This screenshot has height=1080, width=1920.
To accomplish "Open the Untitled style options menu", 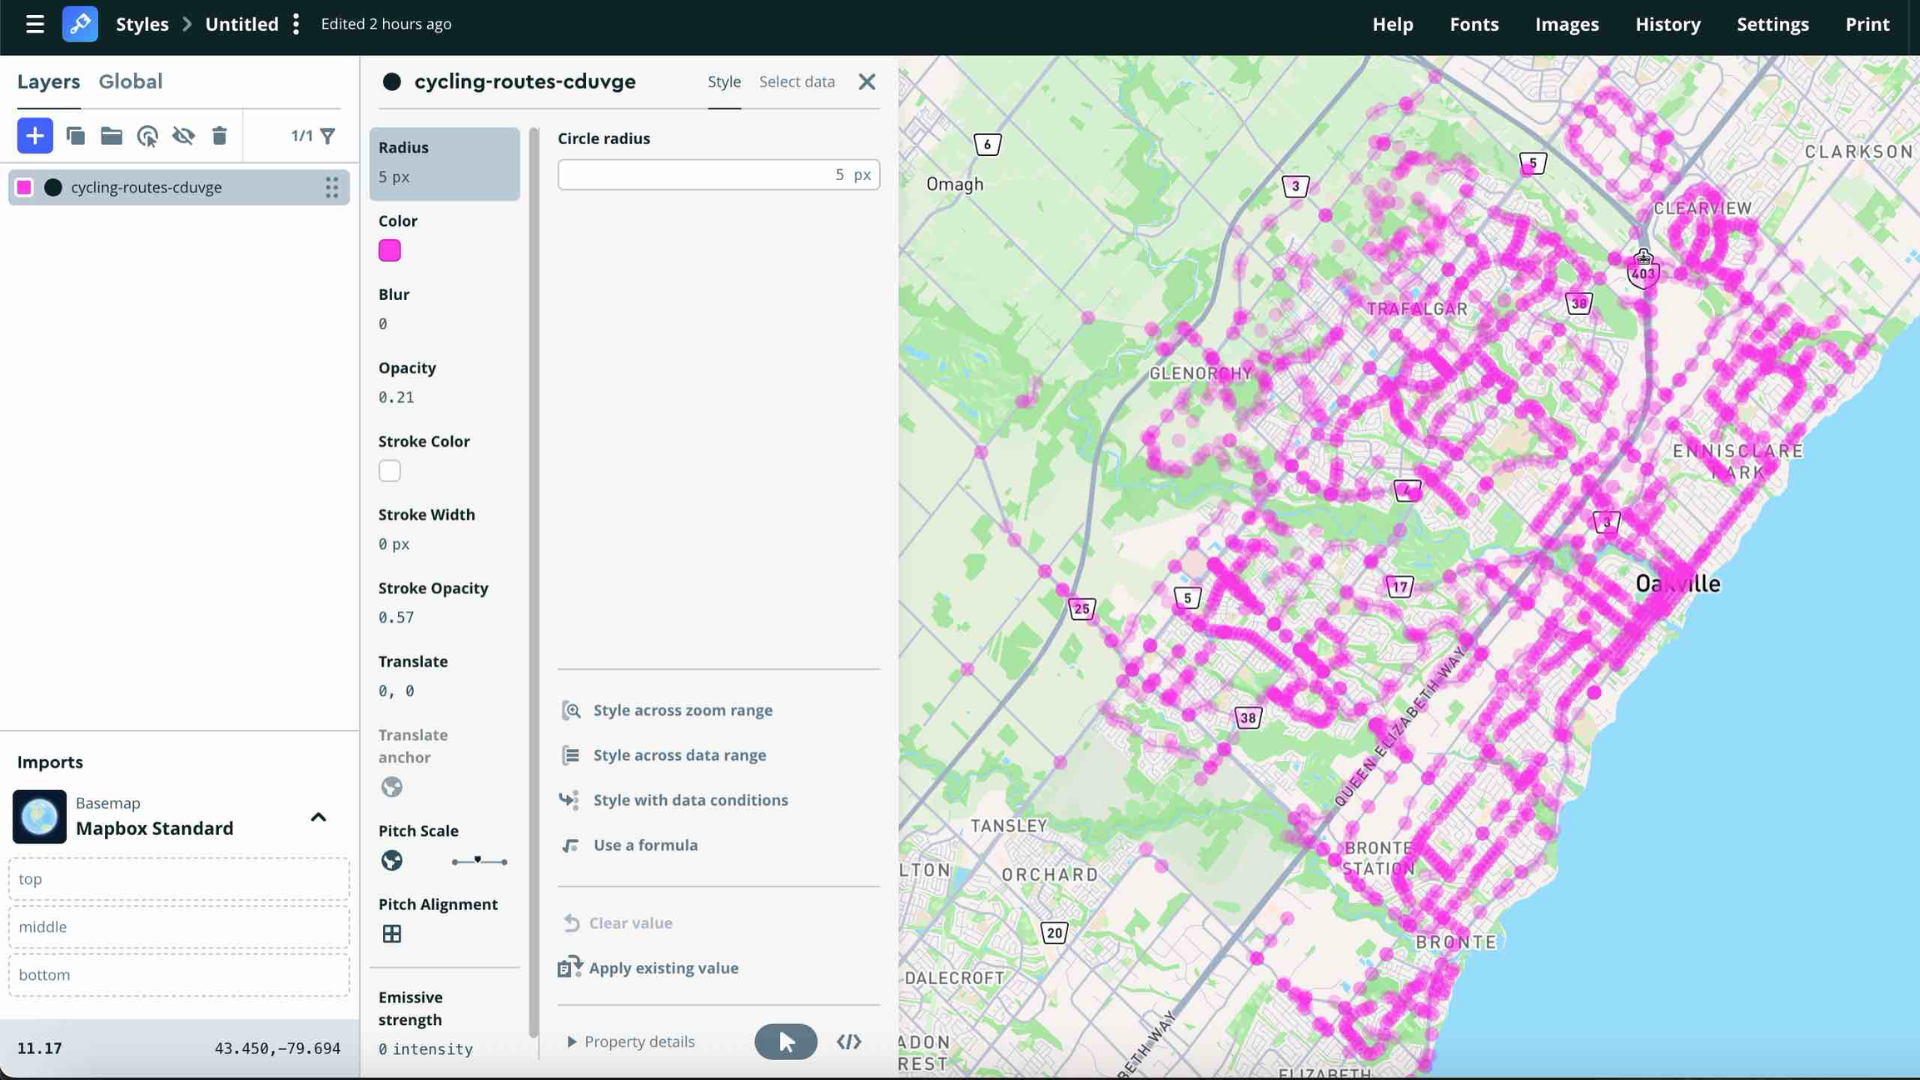I will pos(296,24).
